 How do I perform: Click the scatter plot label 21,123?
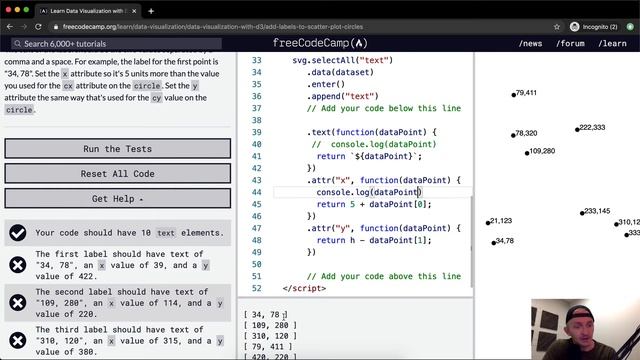coord(501,221)
